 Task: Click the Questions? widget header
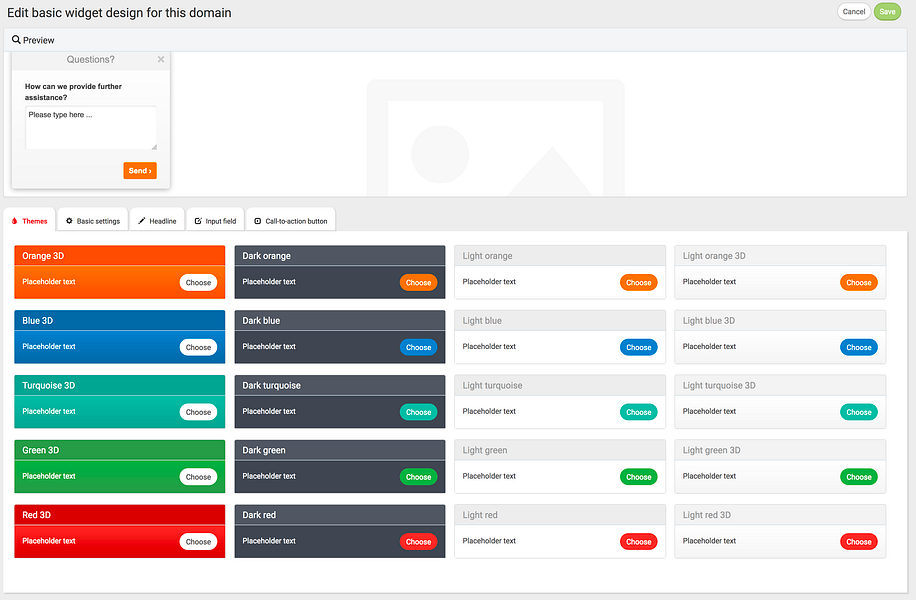point(91,60)
